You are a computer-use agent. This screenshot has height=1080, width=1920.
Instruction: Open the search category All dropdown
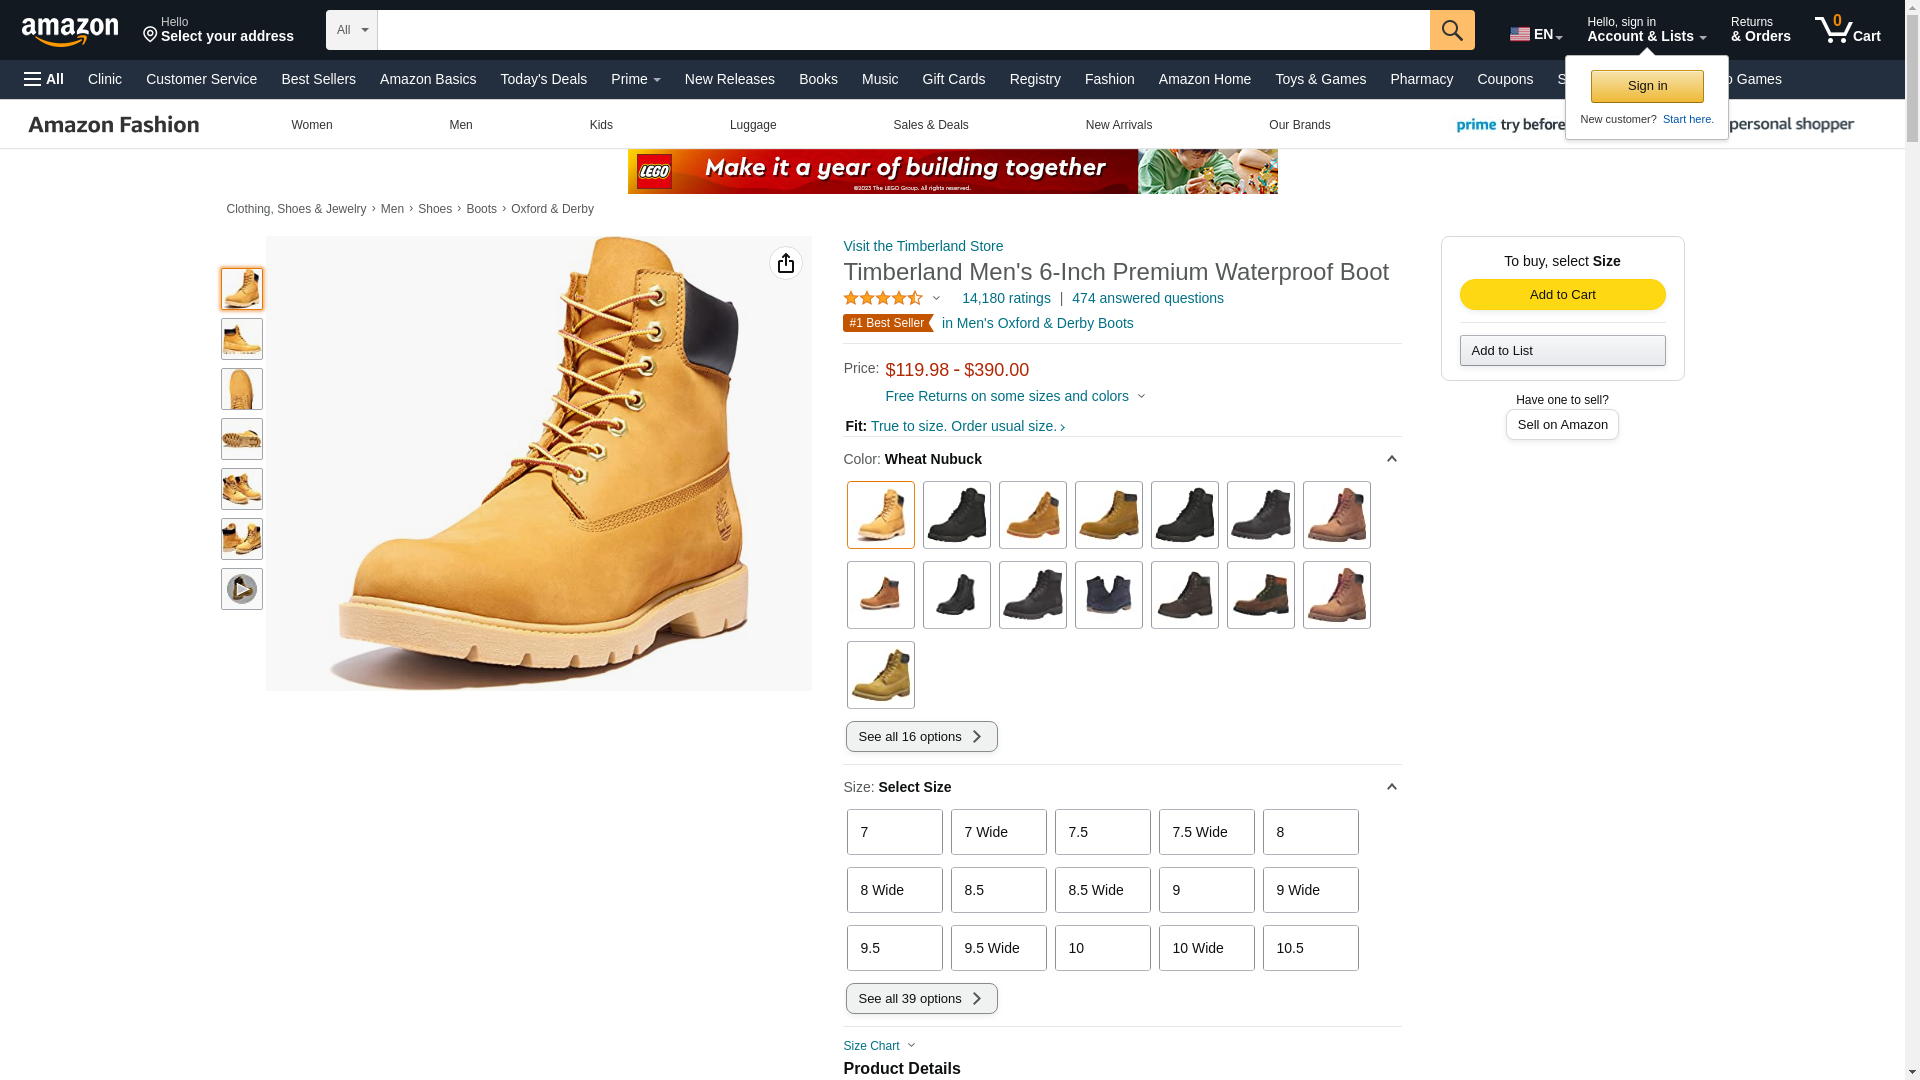(x=351, y=30)
